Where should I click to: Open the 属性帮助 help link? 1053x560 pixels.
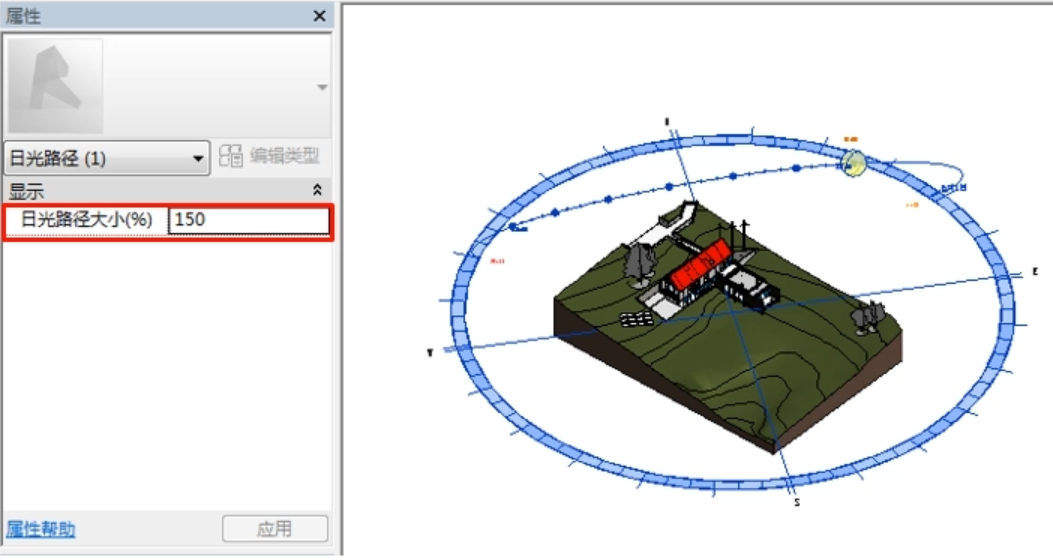(x=41, y=529)
